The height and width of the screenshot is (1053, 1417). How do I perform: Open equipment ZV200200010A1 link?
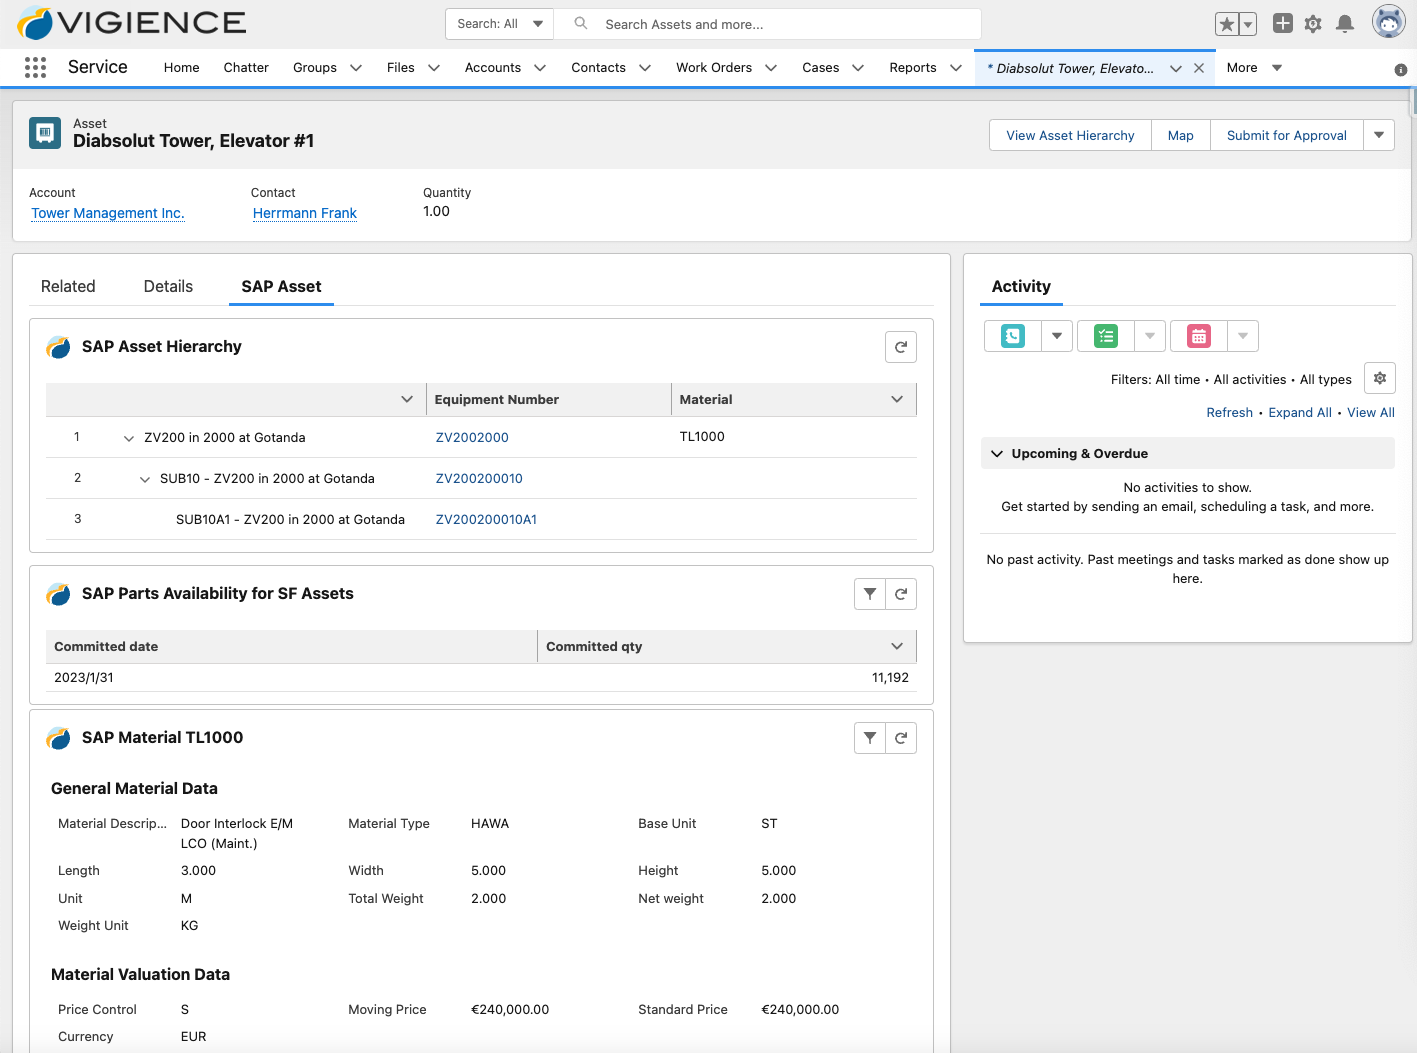tap(486, 519)
